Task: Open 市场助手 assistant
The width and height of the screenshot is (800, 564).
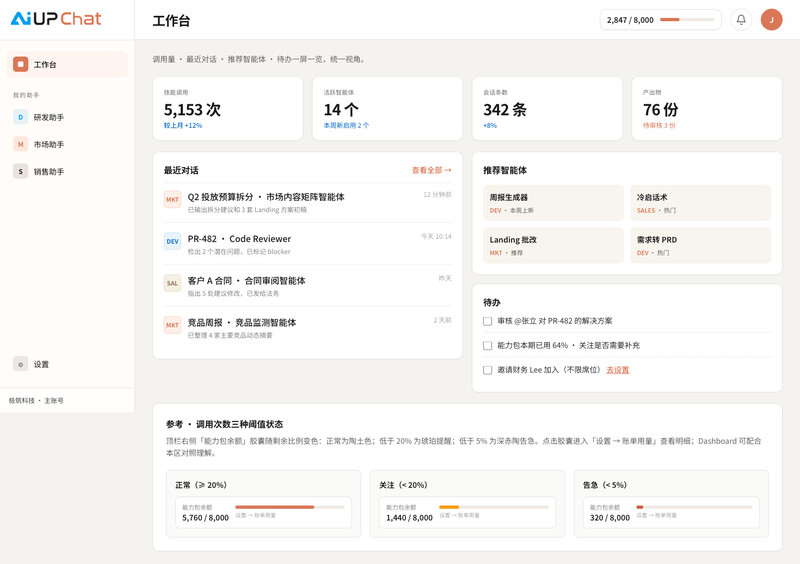Action: click(67, 144)
